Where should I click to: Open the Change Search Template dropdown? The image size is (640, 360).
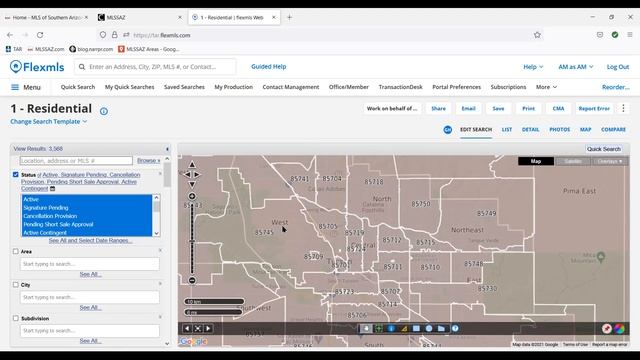pos(49,122)
